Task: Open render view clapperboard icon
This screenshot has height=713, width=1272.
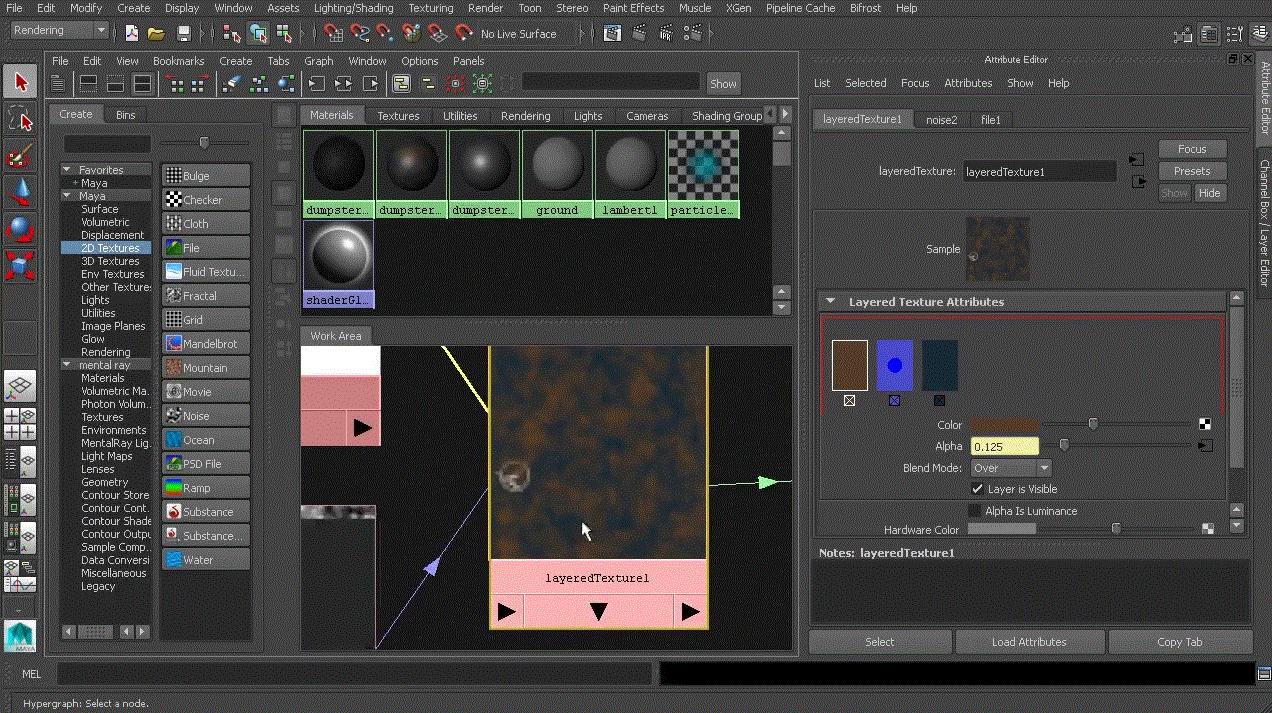Action: [x=613, y=33]
